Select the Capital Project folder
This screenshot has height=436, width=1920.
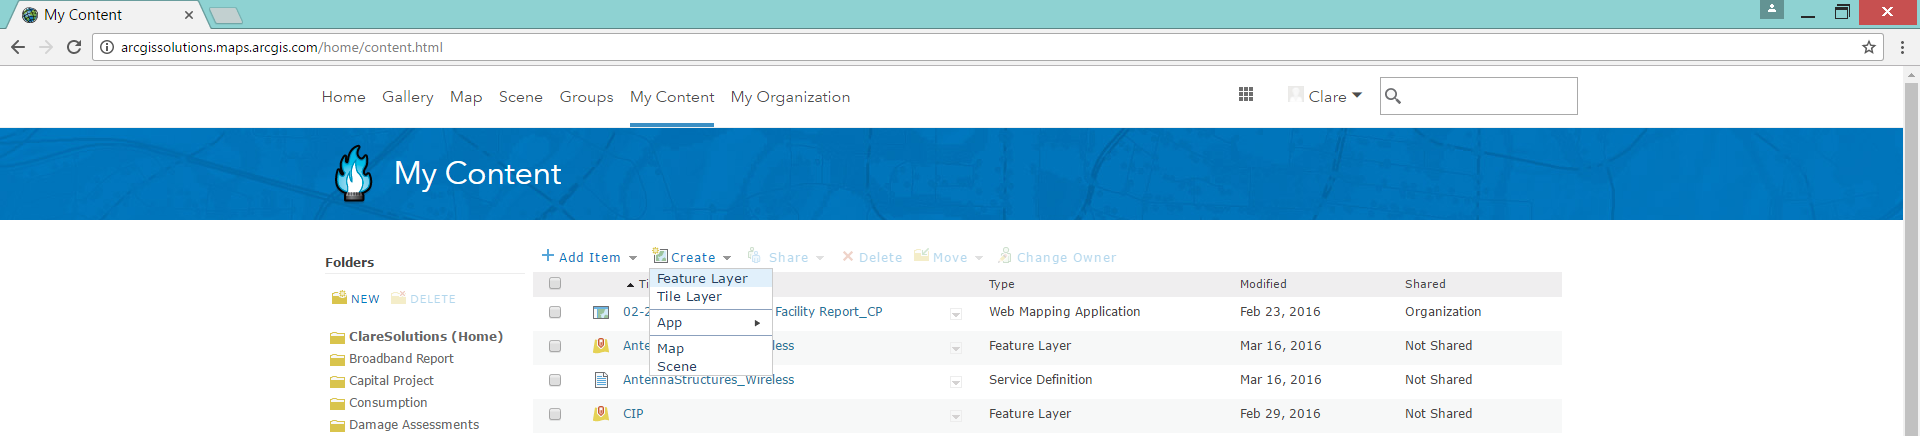(391, 381)
